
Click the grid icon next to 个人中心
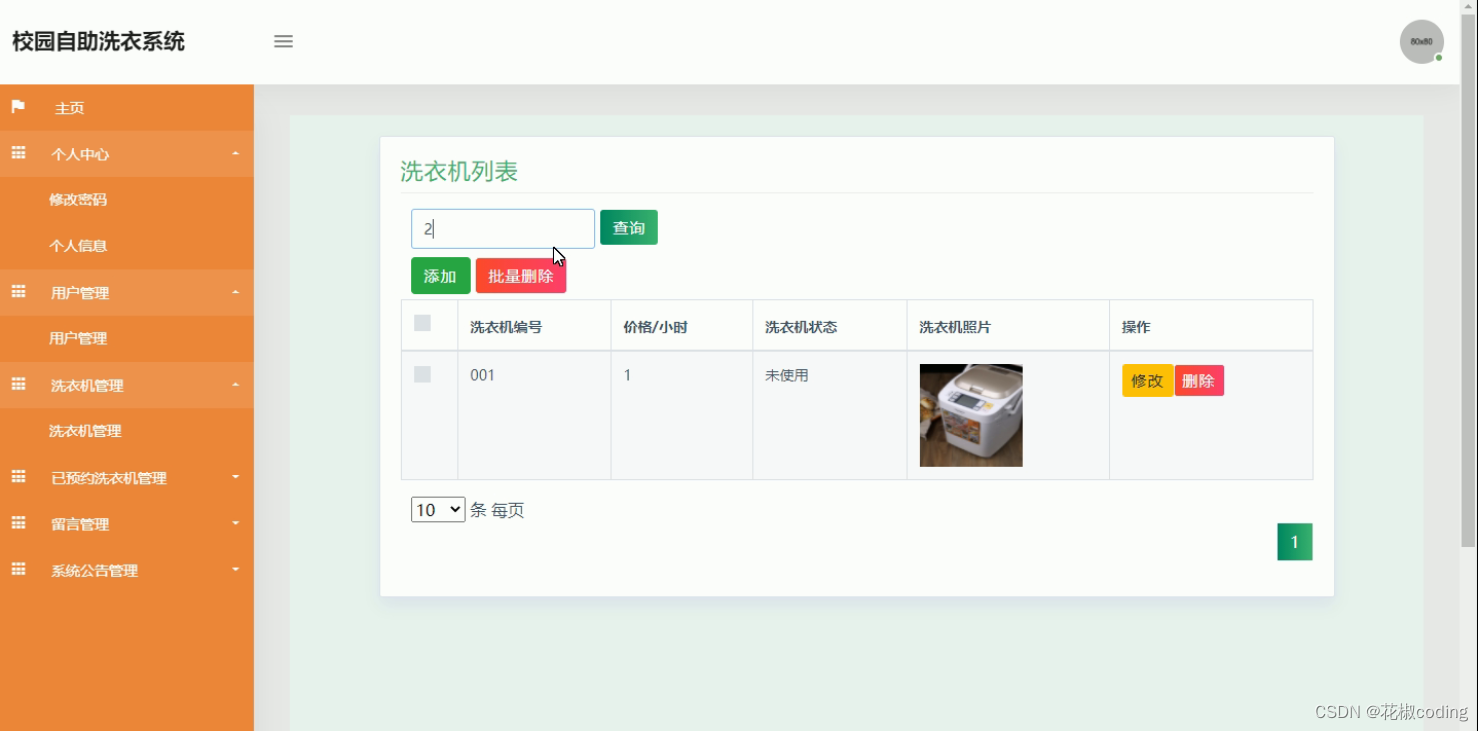tap(18, 153)
